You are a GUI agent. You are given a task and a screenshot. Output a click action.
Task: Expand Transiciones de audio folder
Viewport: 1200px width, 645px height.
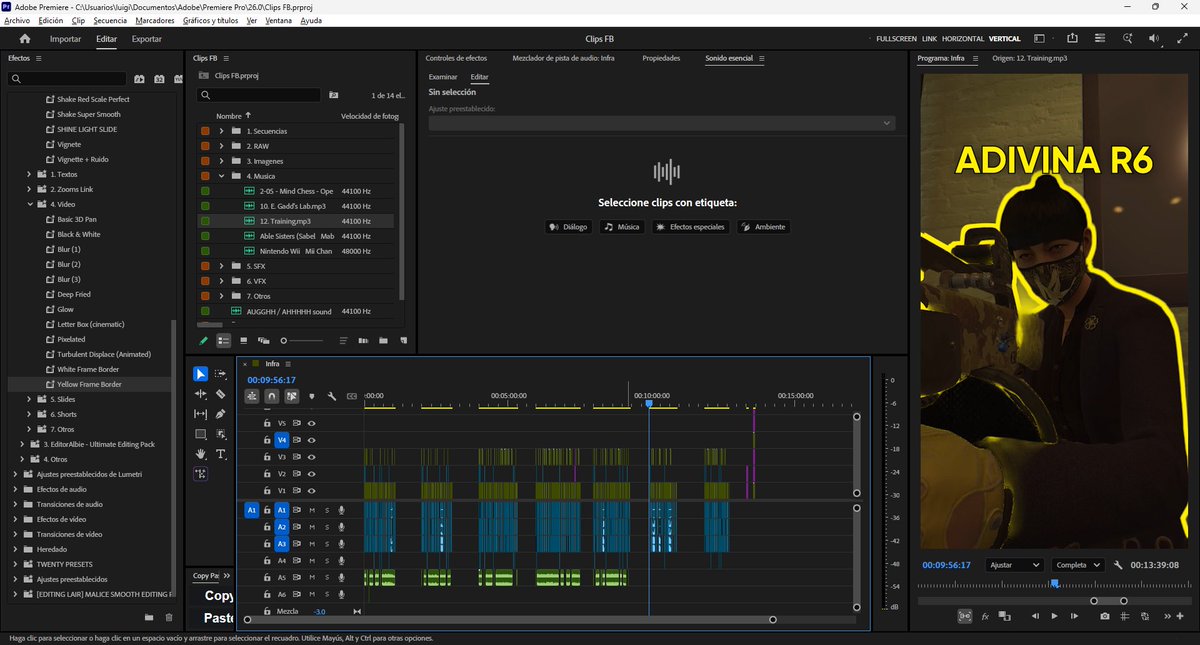pos(16,504)
